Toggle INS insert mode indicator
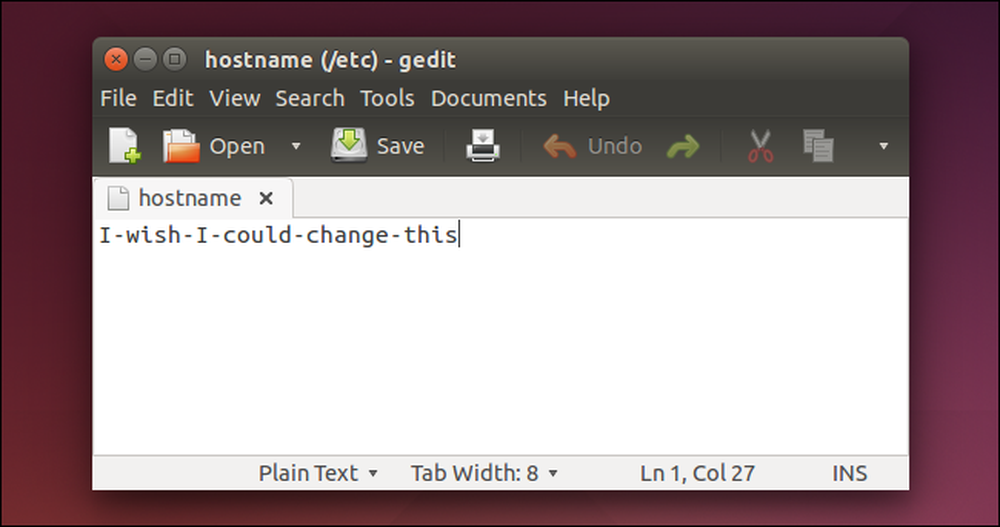The width and height of the screenshot is (1000, 527). (x=849, y=473)
